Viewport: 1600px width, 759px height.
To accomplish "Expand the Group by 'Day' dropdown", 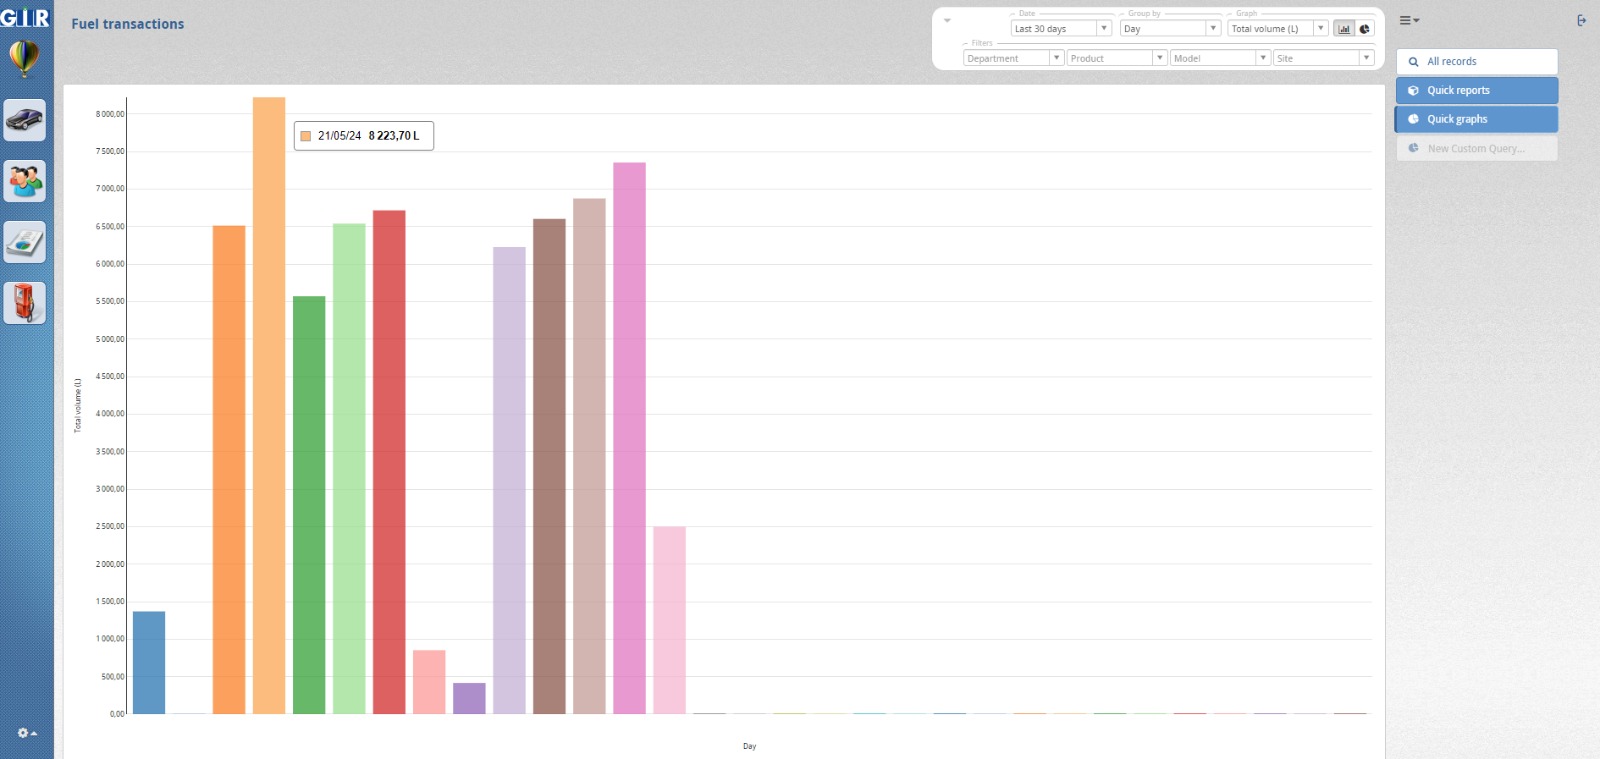I will pos(1169,29).
